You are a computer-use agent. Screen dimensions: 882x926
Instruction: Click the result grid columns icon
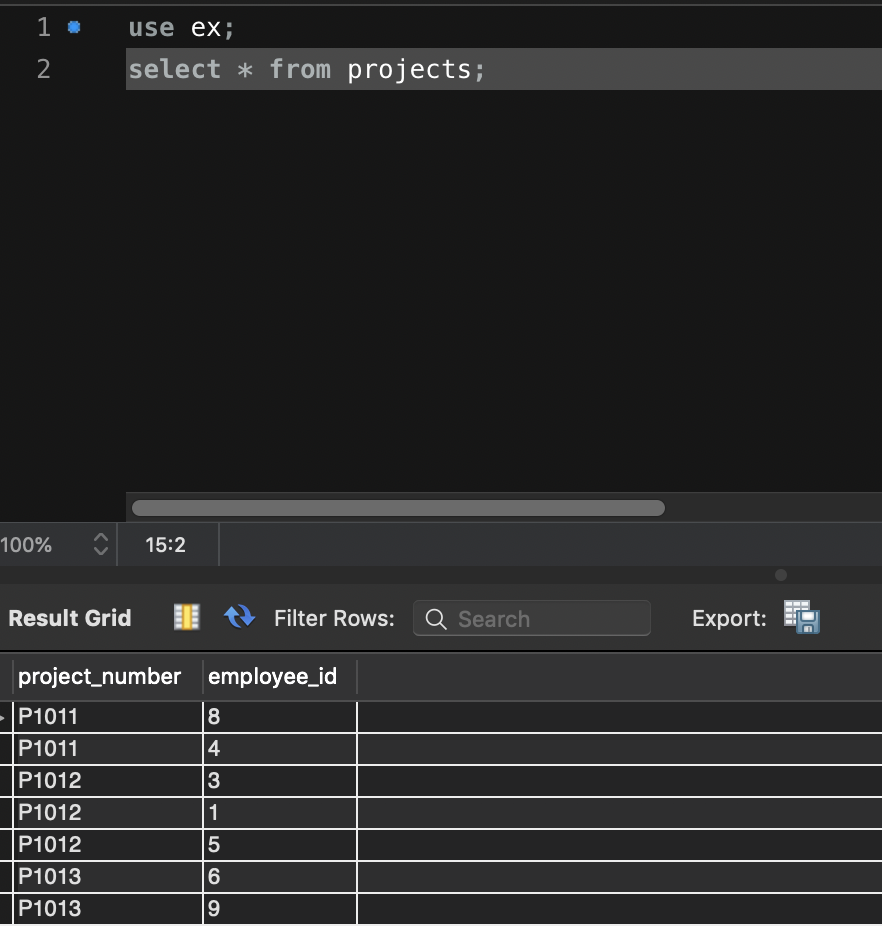[187, 617]
